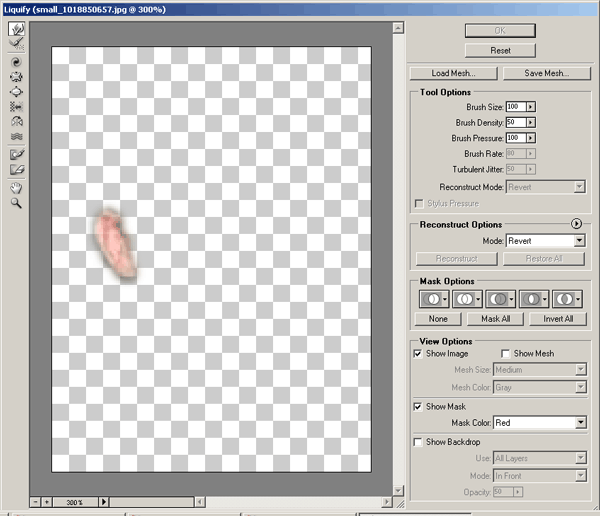Turn on Show Backdrop option
This screenshot has height=516, width=600.
coord(418,442)
